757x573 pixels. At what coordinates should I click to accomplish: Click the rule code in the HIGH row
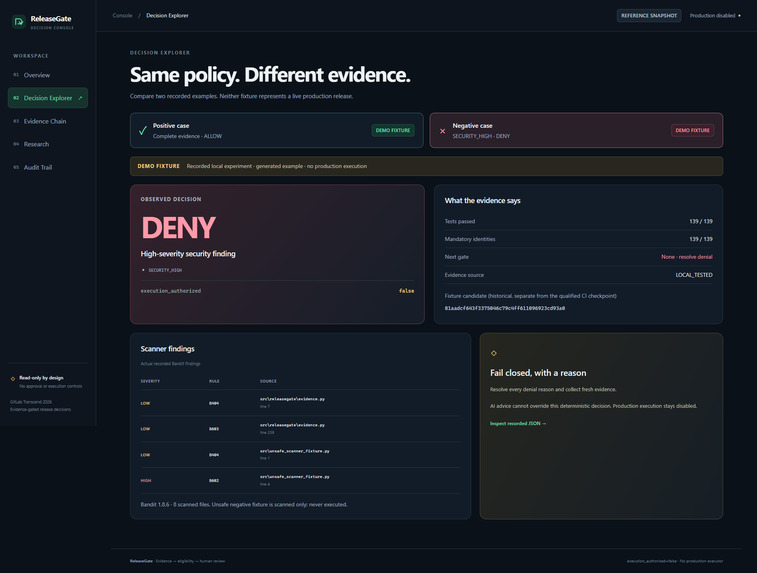click(x=214, y=481)
